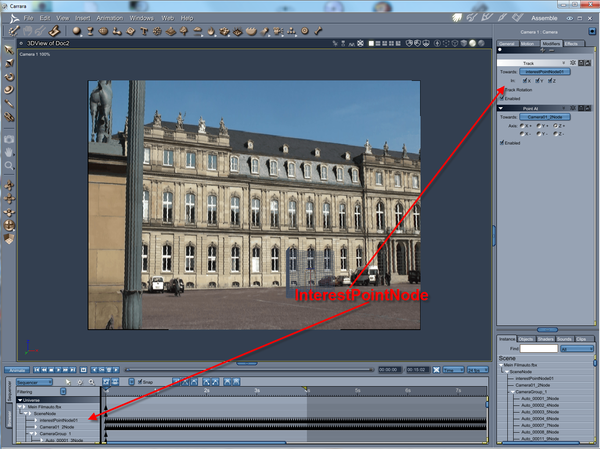Toggle Enabled checkbox under Point At modifier
Viewport: 600px width, 449px height.
pyautogui.click(x=502, y=143)
